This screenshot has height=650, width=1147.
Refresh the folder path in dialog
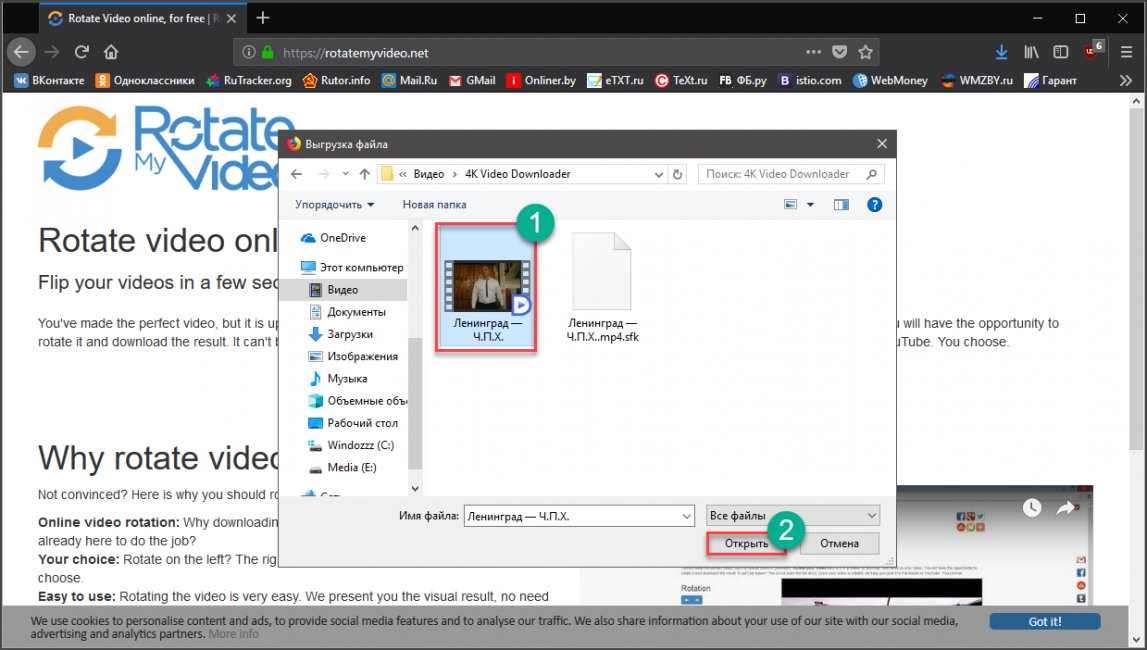coord(678,174)
